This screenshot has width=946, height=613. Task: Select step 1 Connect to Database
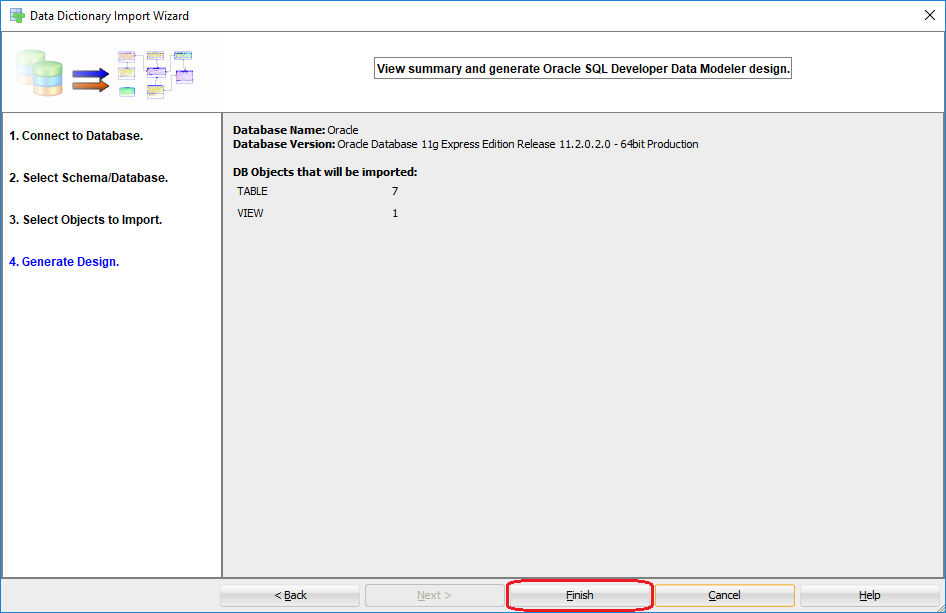tap(76, 136)
